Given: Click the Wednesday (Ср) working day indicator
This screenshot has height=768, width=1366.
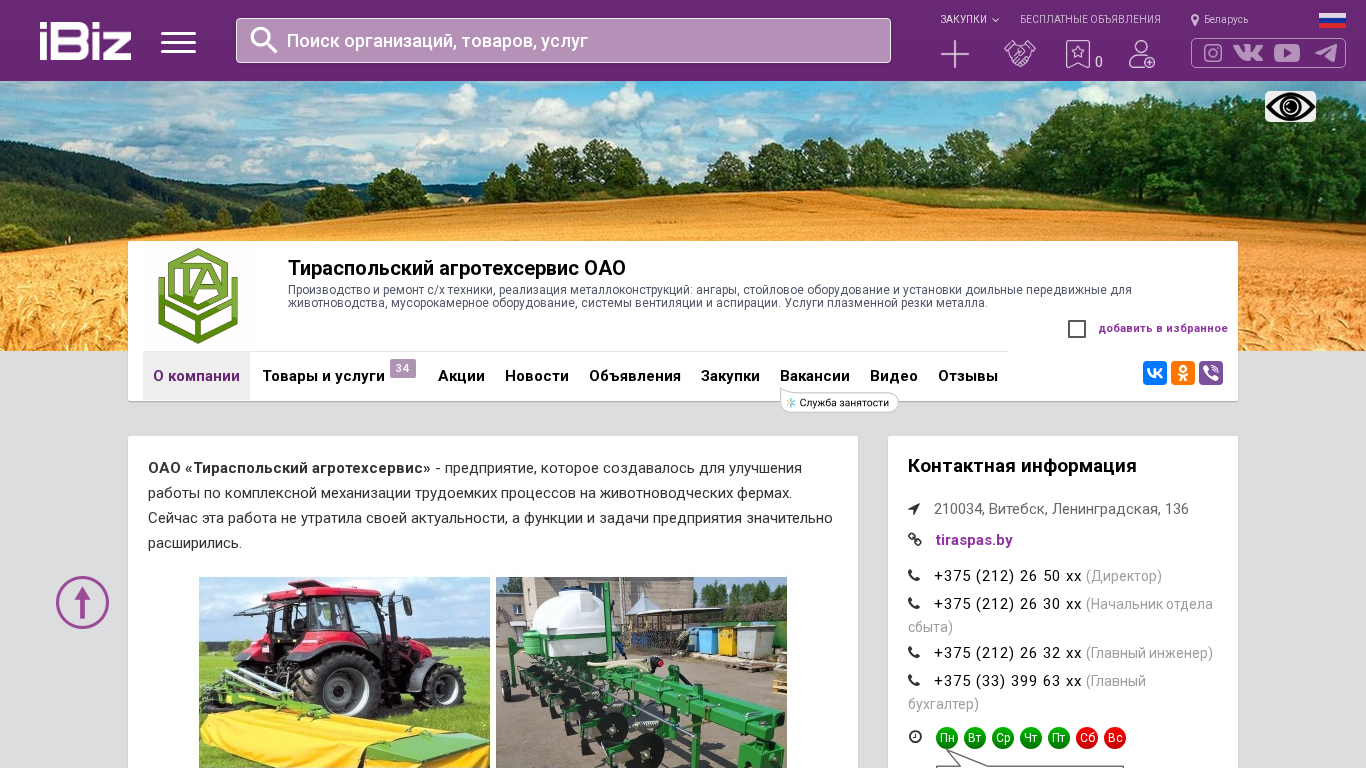Looking at the screenshot, I should (x=1003, y=738).
